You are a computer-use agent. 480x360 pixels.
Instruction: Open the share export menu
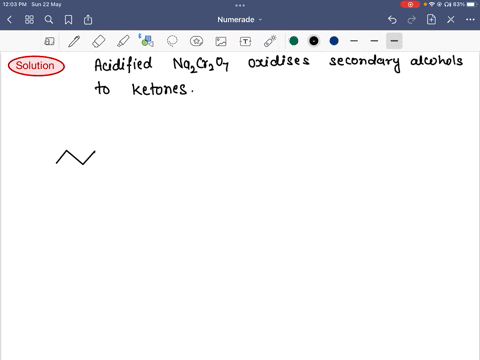click(x=88, y=20)
